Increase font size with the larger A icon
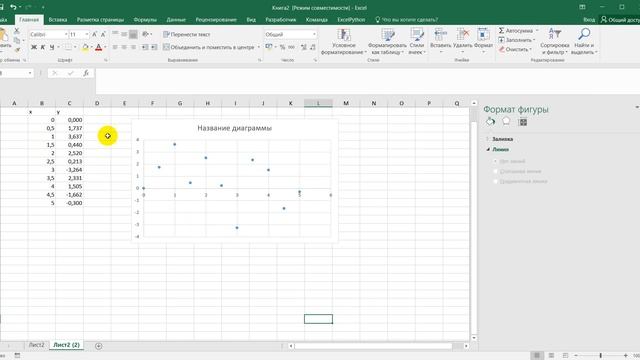 pos(95,35)
